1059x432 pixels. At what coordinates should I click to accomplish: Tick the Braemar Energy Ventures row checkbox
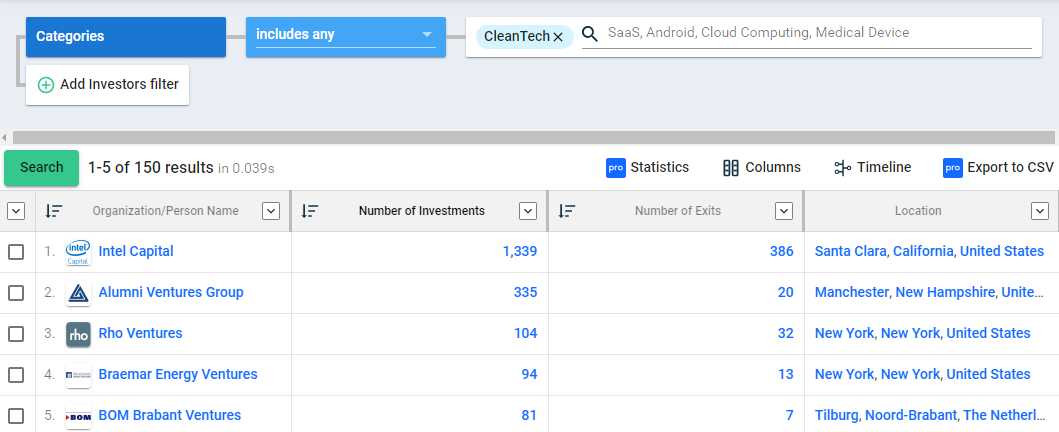(x=16, y=375)
